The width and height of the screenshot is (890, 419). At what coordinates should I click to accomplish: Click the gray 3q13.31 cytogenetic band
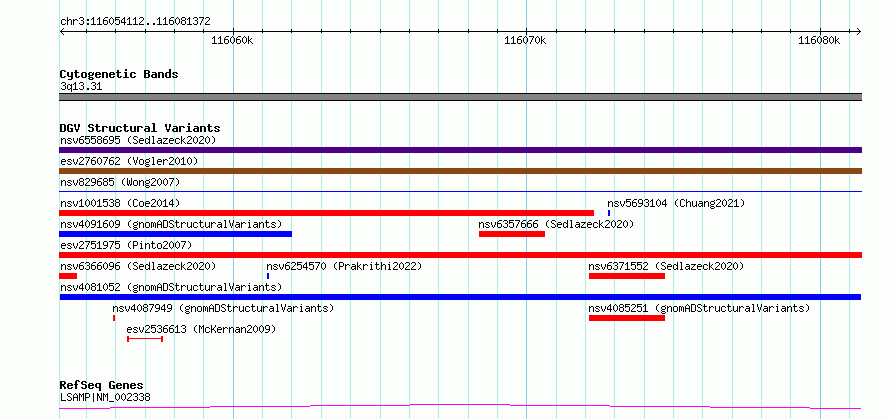click(460, 97)
